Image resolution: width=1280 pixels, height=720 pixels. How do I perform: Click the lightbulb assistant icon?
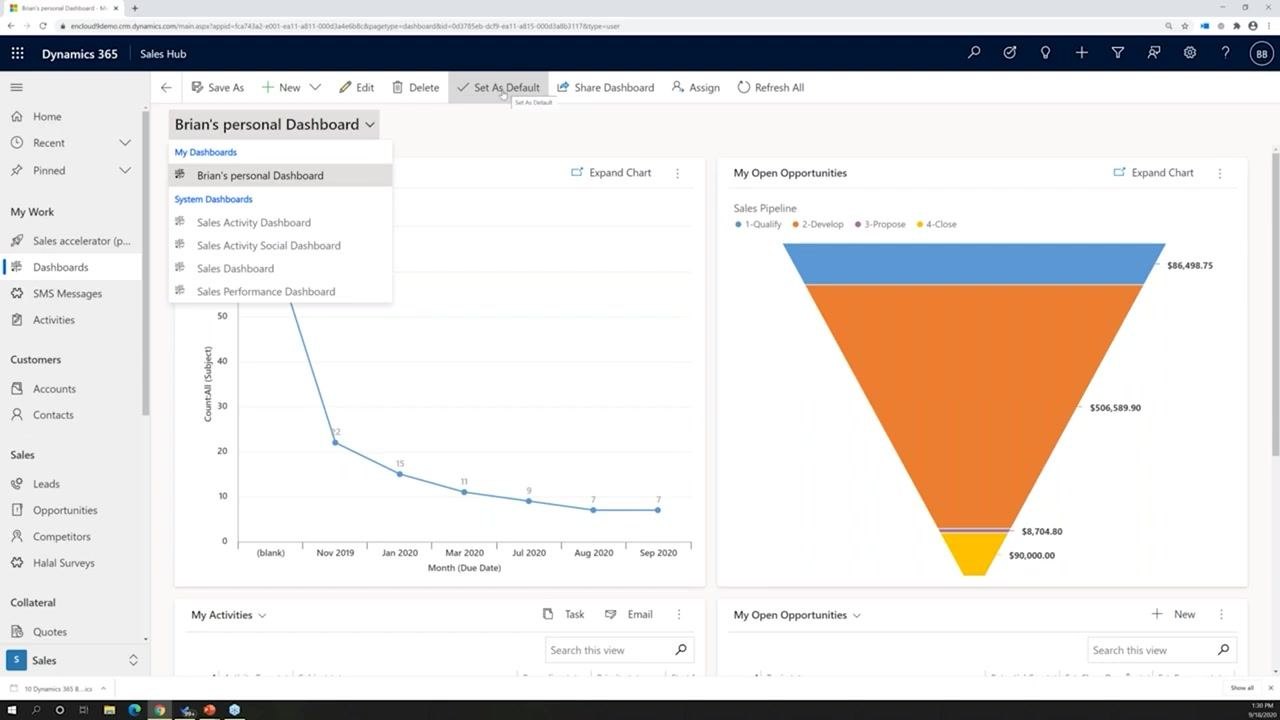pyautogui.click(x=1046, y=53)
